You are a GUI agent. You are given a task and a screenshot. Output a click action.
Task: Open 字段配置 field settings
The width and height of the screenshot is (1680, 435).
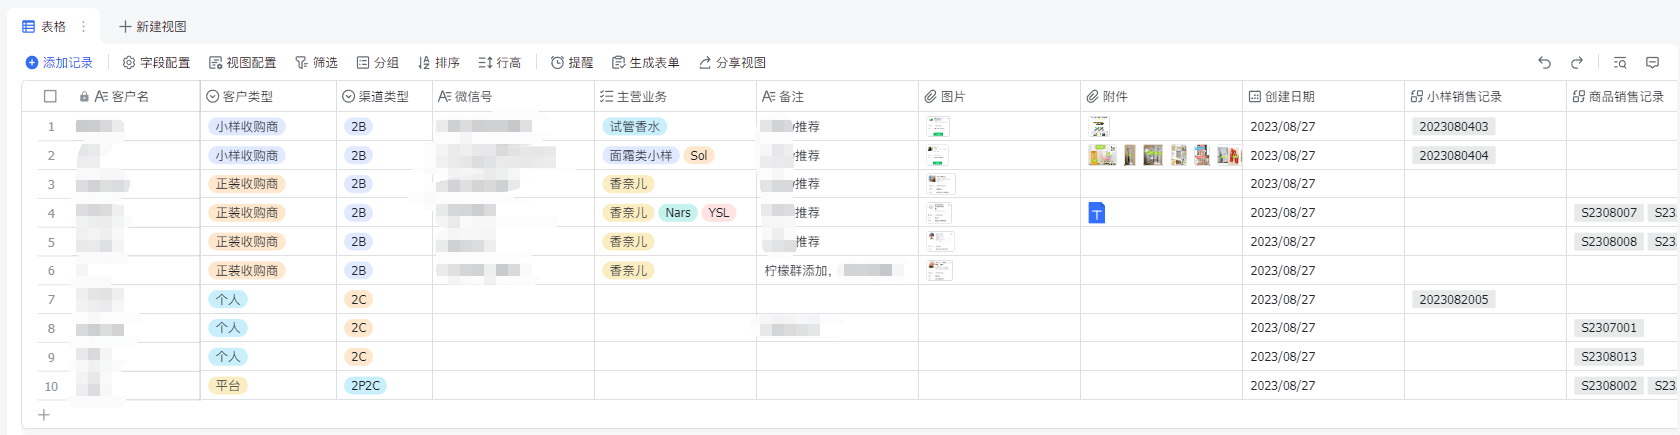tap(156, 63)
